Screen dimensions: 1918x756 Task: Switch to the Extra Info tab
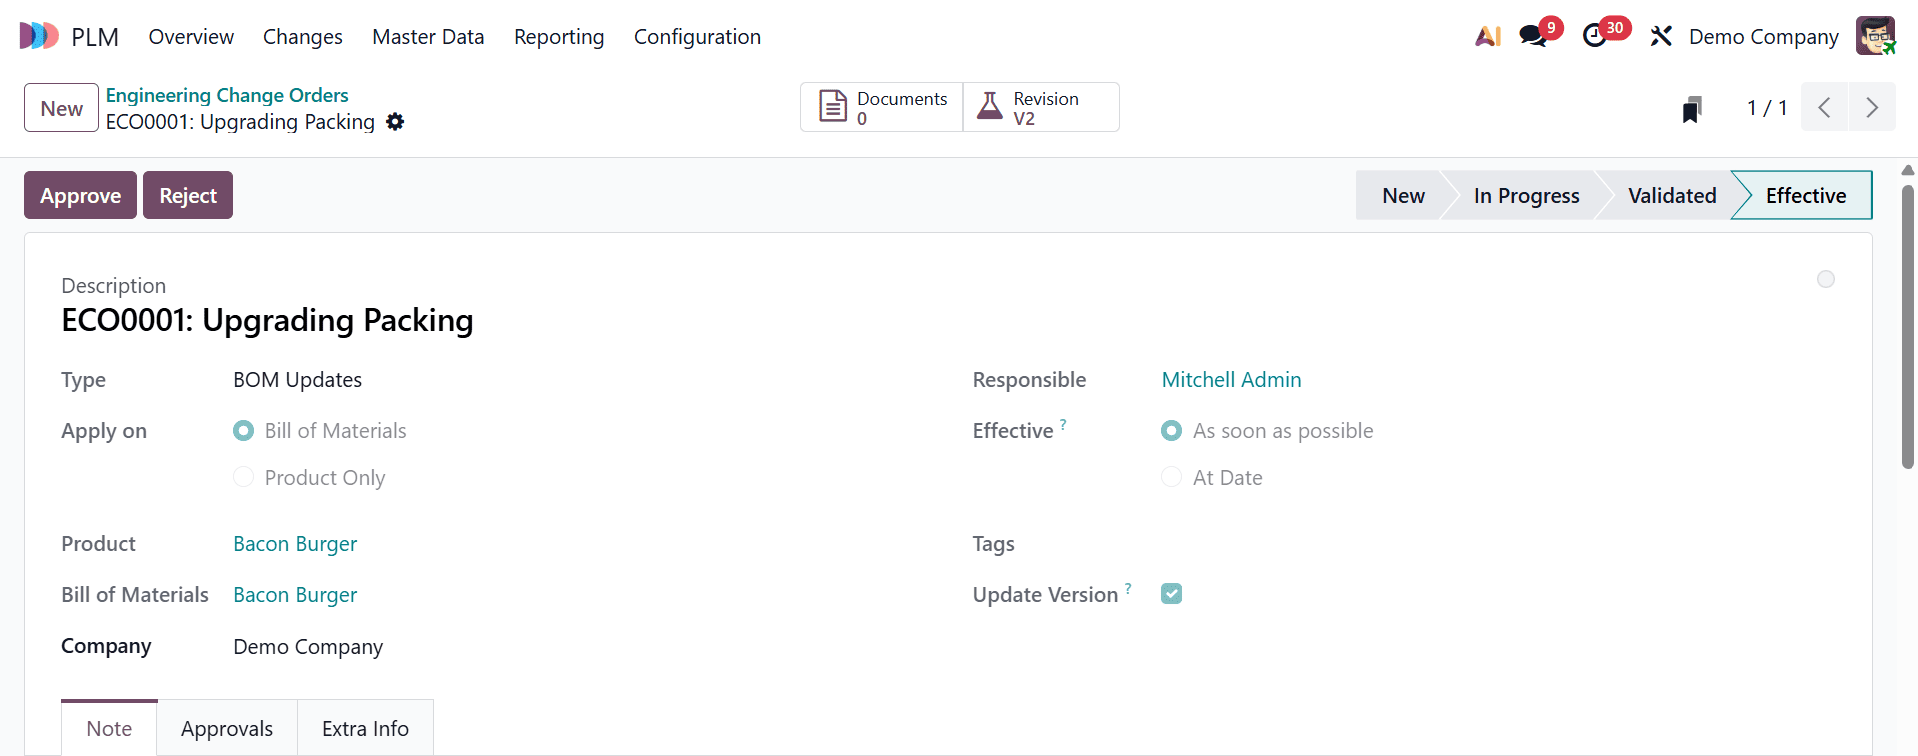tap(365, 728)
